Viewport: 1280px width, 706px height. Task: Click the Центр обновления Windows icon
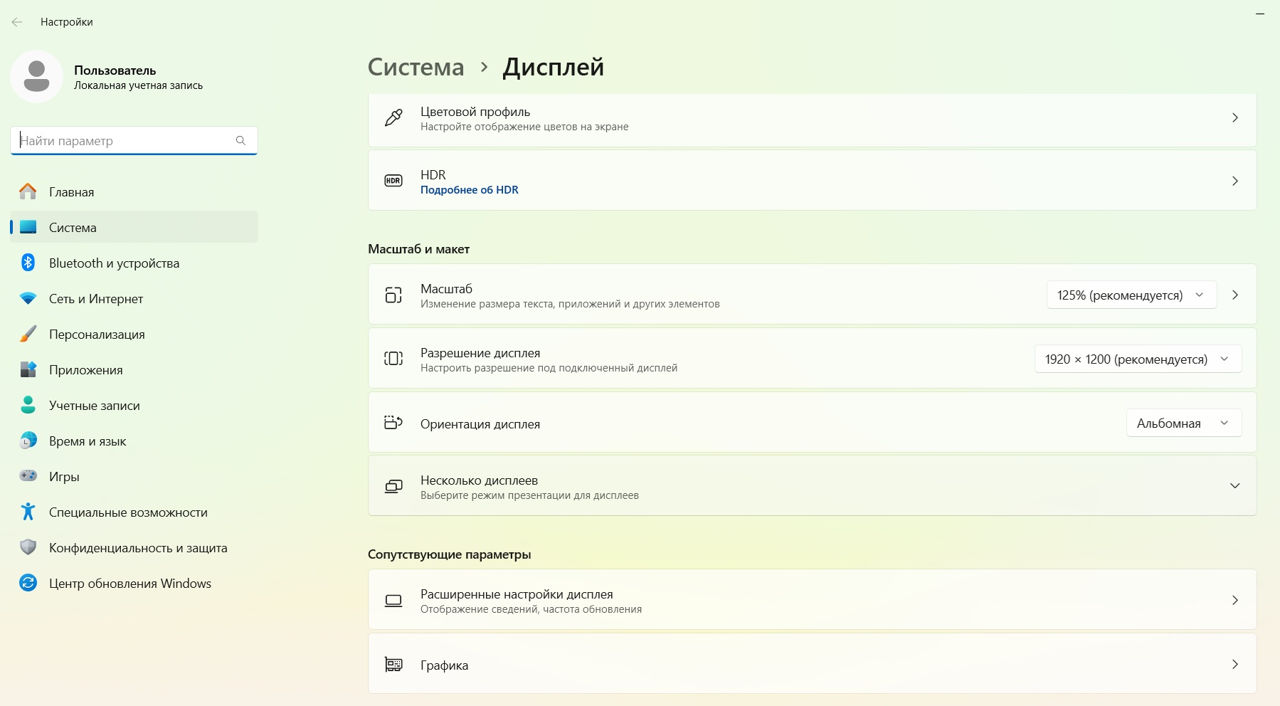28,583
